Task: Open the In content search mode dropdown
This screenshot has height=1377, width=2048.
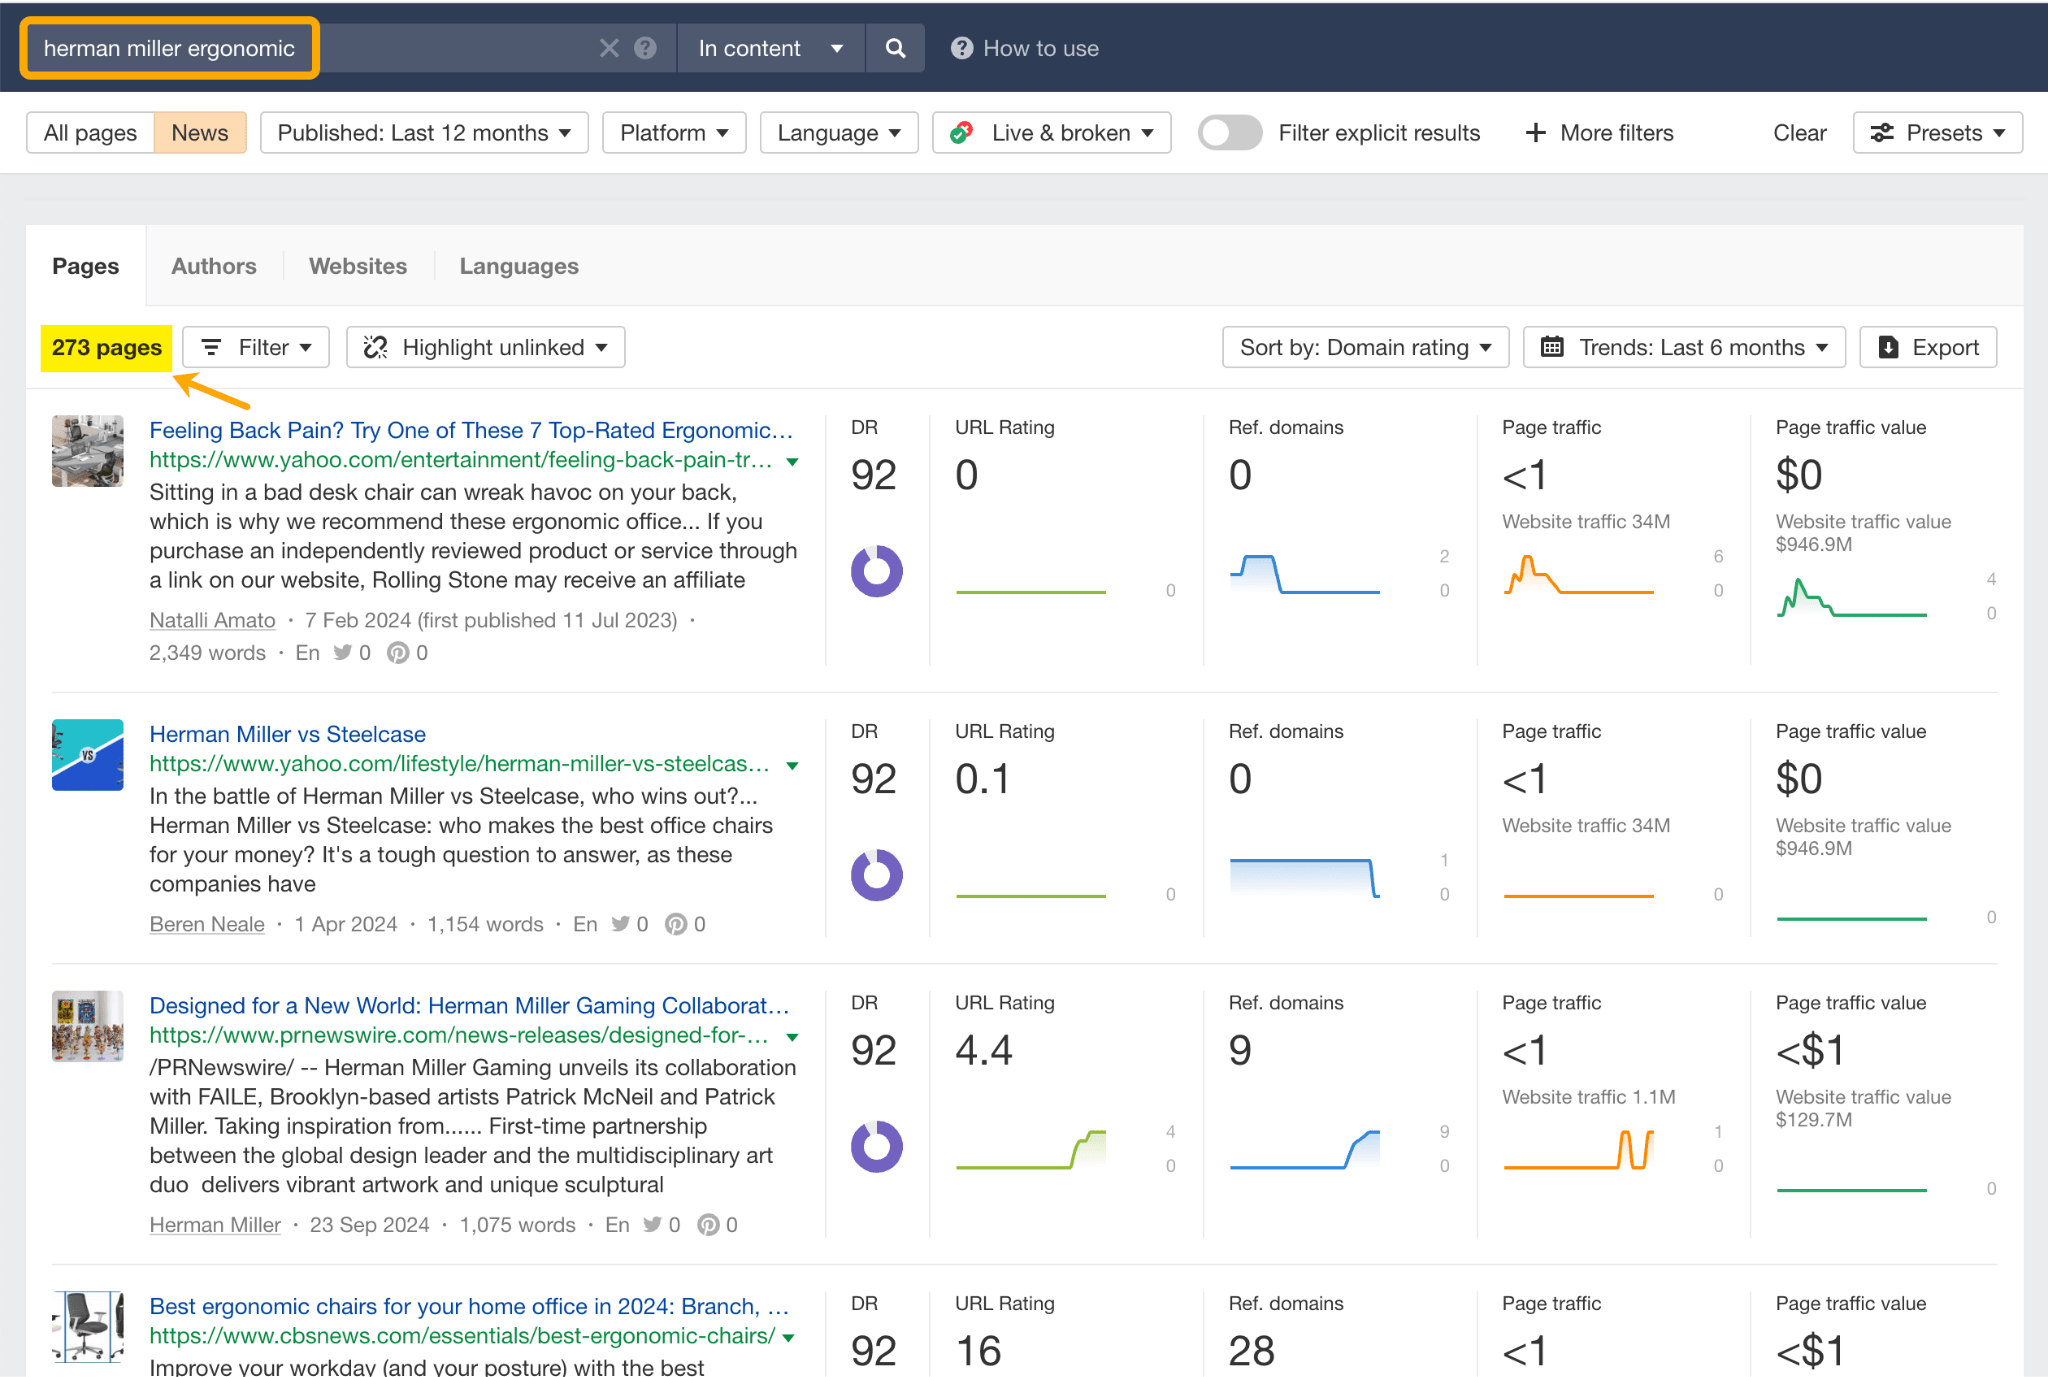Action: pos(771,48)
